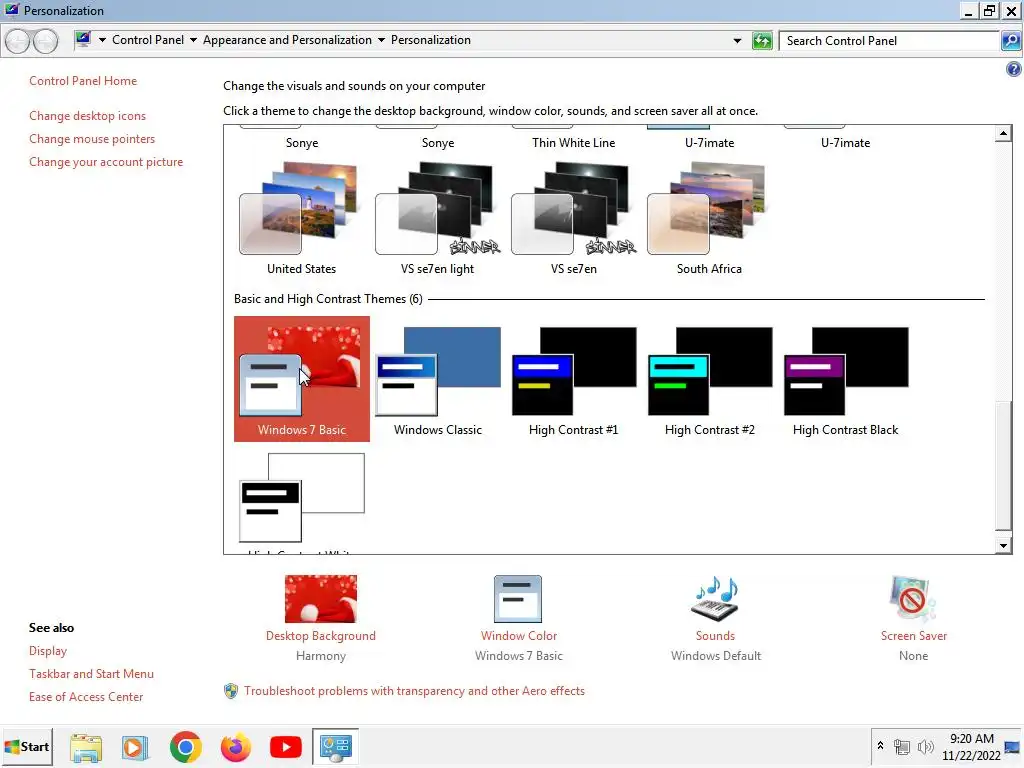Open Firefox from the taskbar

pyautogui.click(x=236, y=747)
